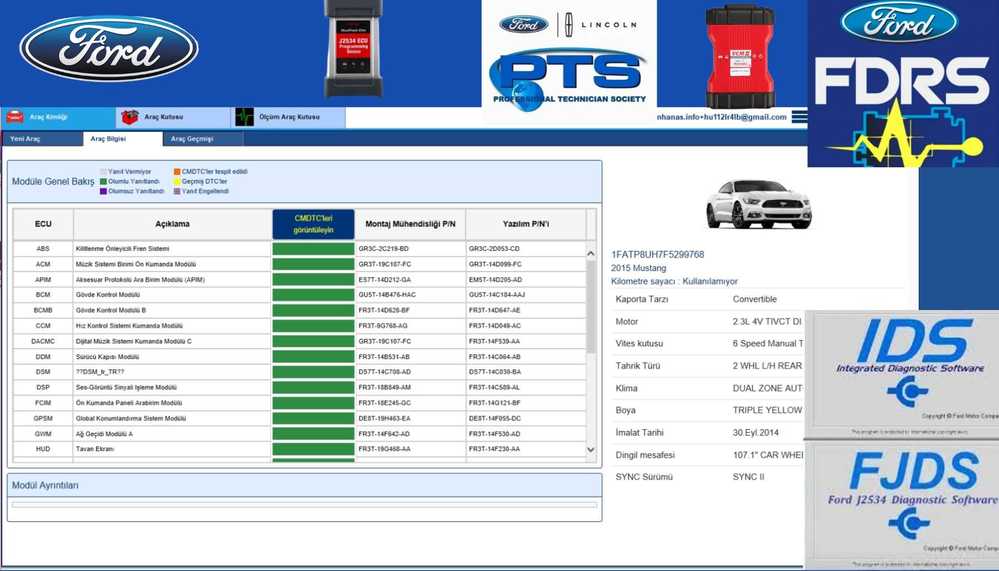The height and width of the screenshot is (571, 999).
Task: Click the purple Olumsuz Yanıtlandı legend swatch
Action: tap(103, 191)
